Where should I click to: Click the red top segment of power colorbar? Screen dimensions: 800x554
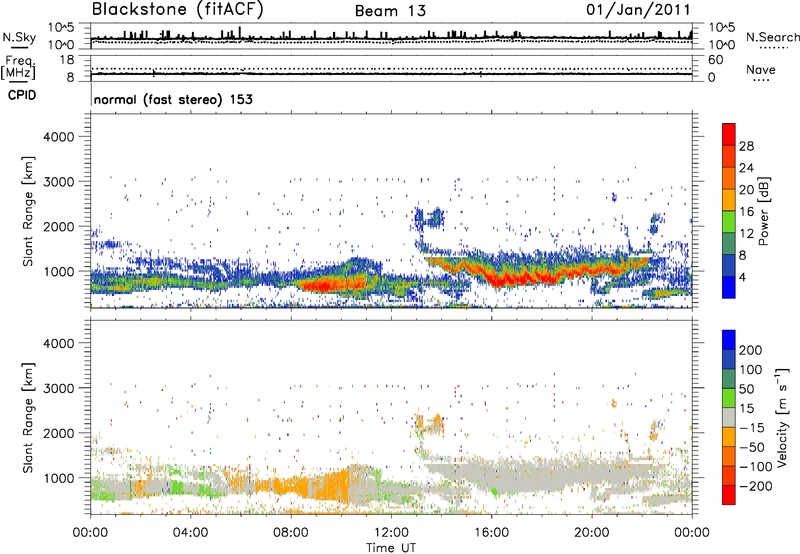729,134
